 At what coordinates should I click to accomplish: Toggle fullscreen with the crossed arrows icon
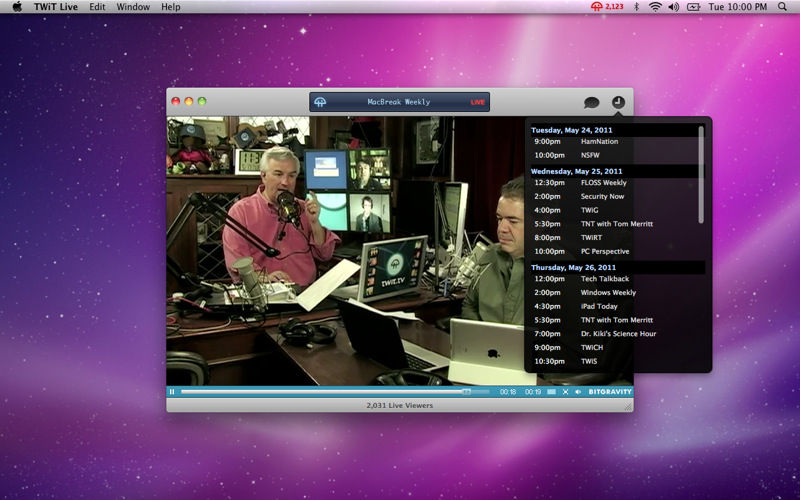pyautogui.click(x=565, y=392)
